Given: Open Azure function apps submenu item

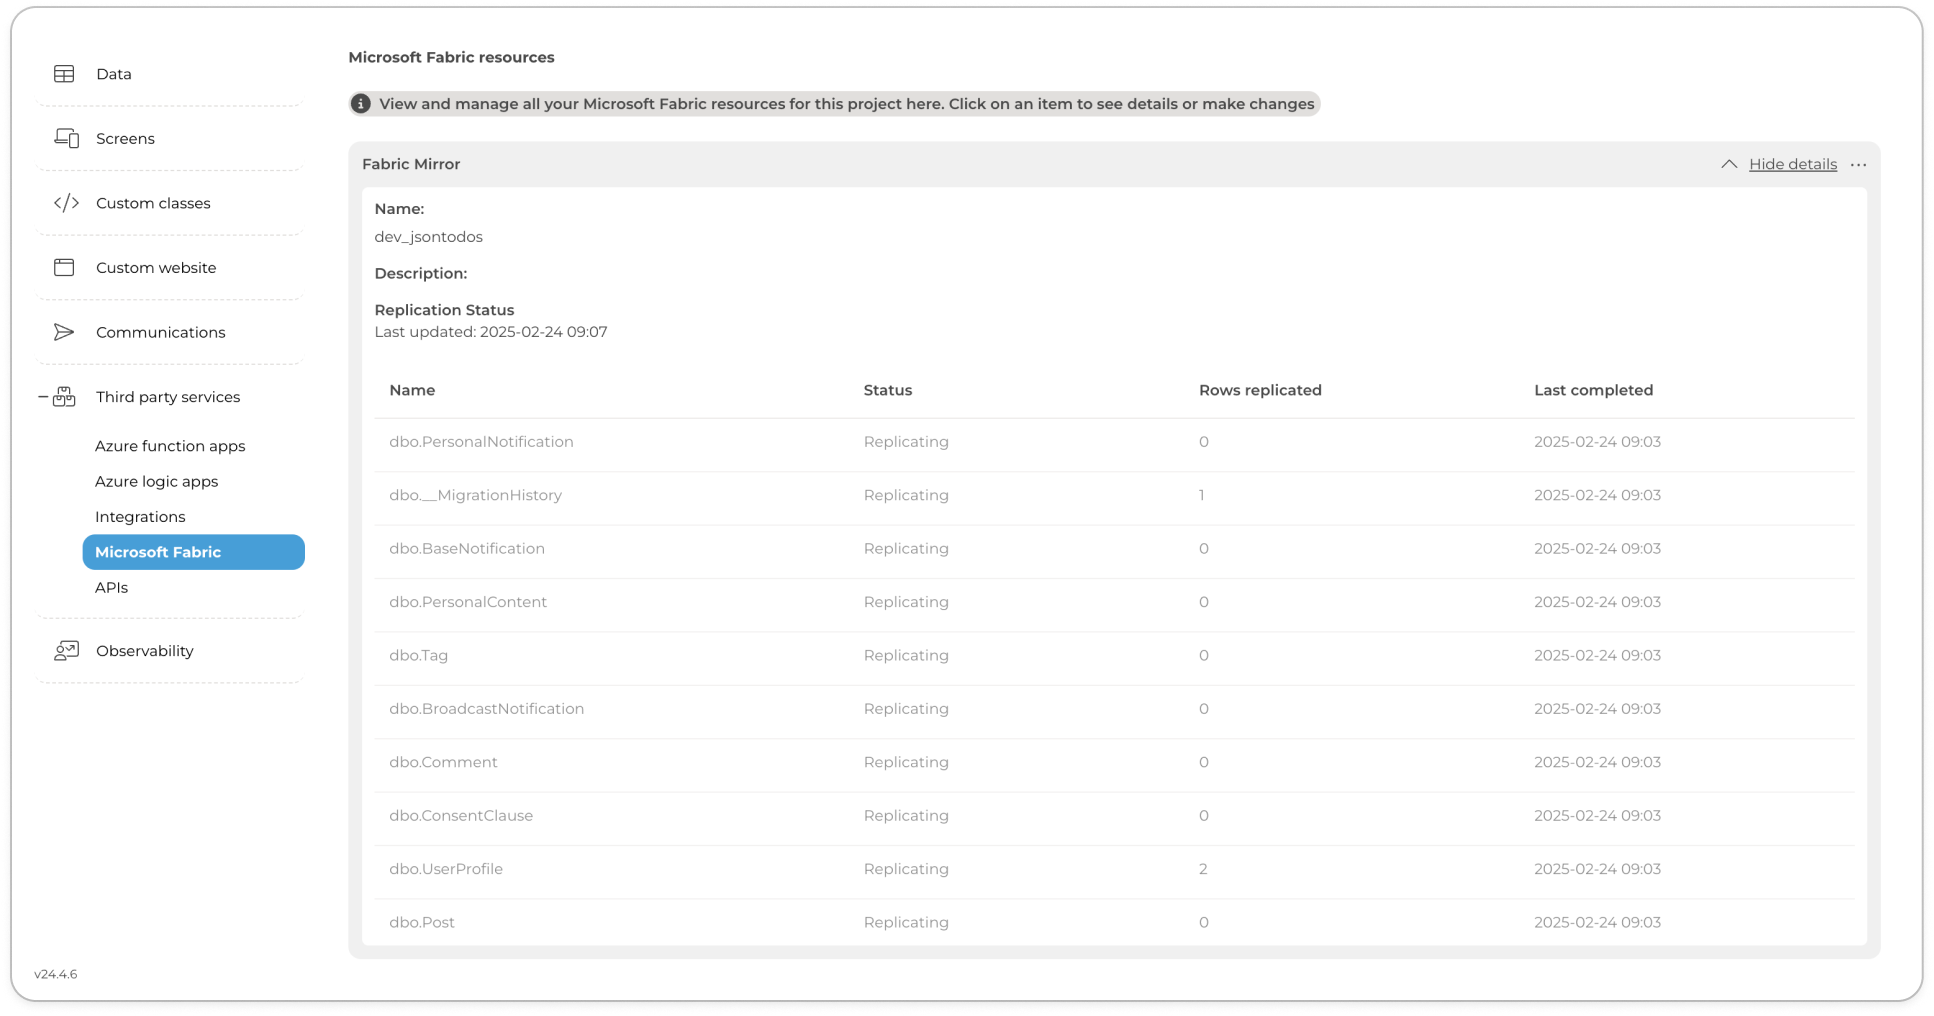Looking at the screenshot, I should 170,446.
